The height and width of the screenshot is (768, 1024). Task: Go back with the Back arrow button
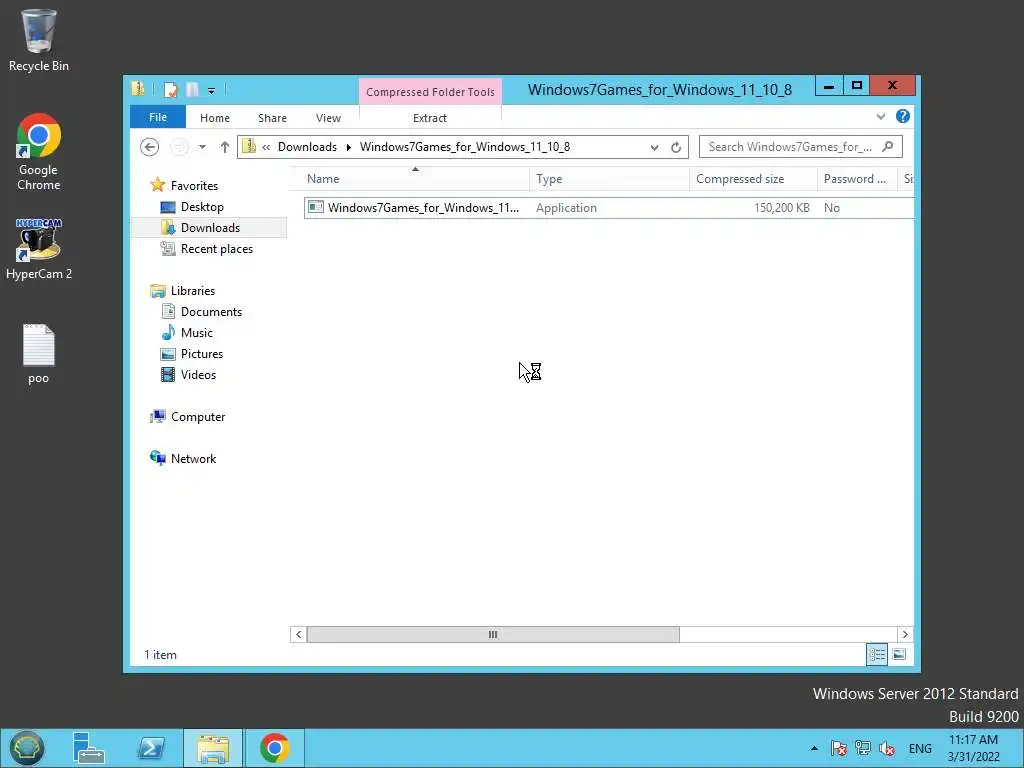(150, 147)
